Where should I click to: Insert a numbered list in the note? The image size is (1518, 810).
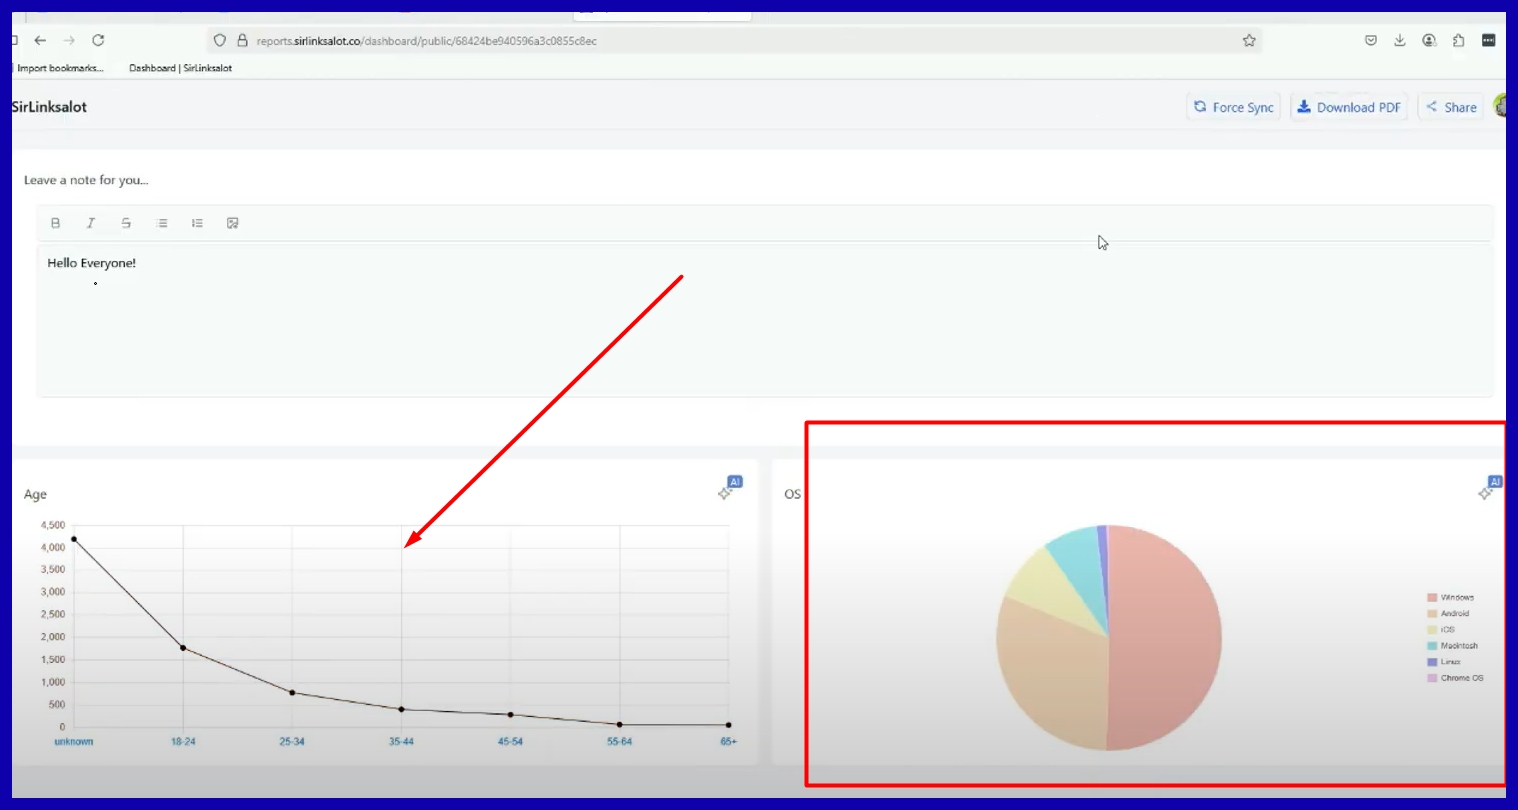(197, 223)
